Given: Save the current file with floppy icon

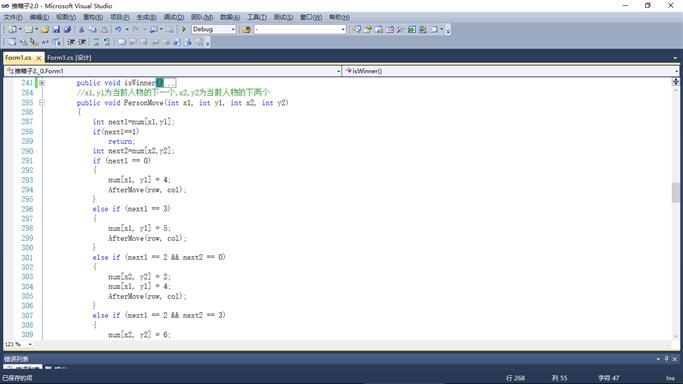Looking at the screenshot, I should point(56,29).
